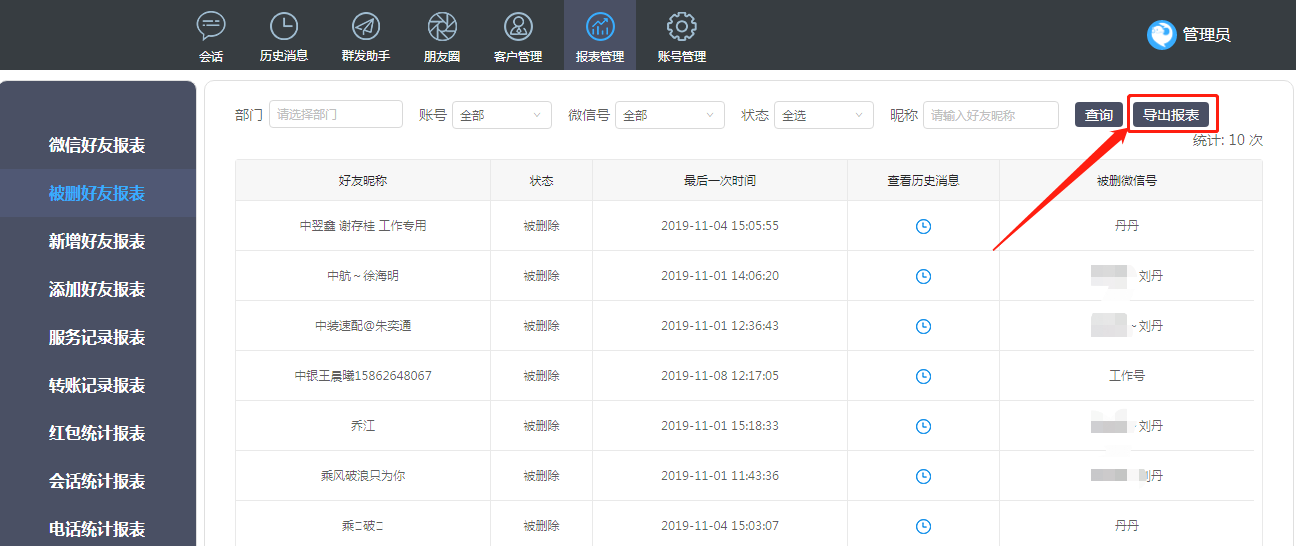Open 群发助手 paper plane icon

366,25
